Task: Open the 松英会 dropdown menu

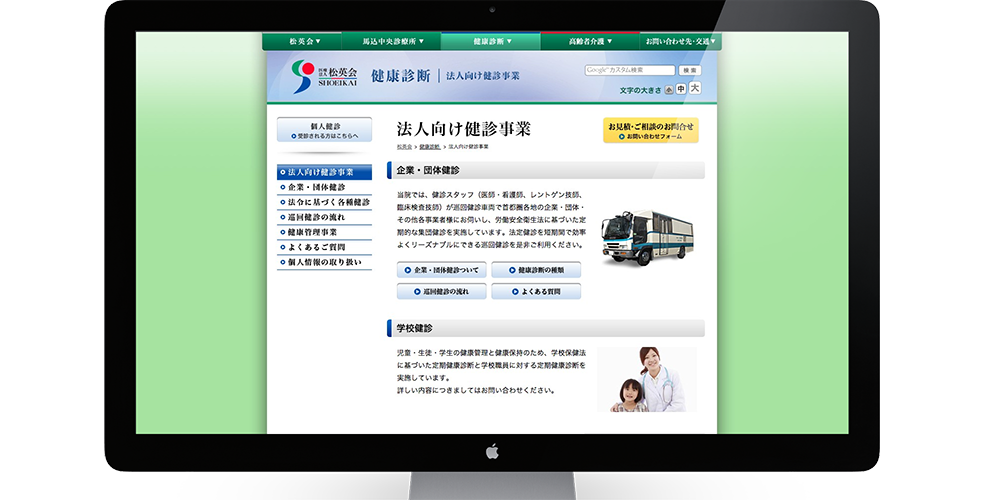Action: [x=304, y=41]
